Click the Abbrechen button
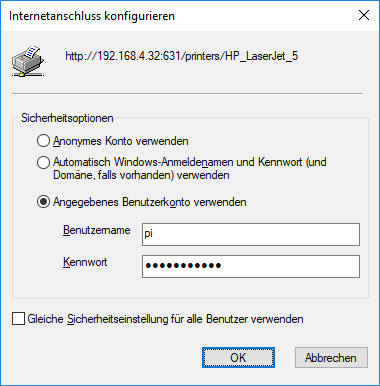The image size is (380, 386). click(331, 358)
